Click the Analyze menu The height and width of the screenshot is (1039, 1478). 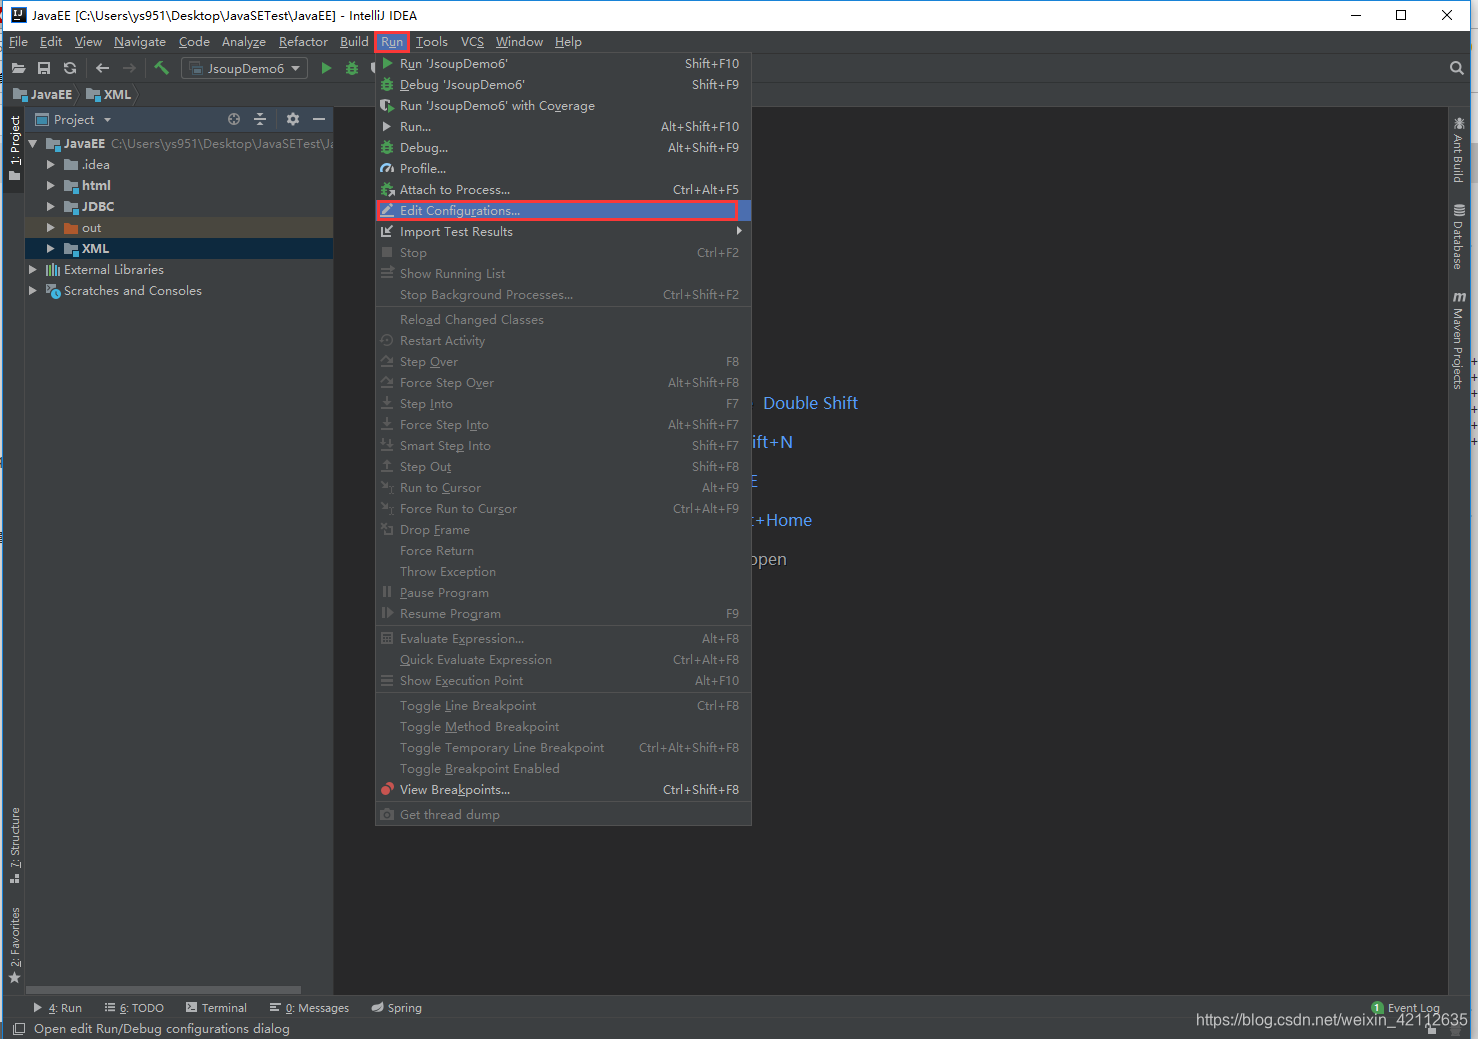244,42
